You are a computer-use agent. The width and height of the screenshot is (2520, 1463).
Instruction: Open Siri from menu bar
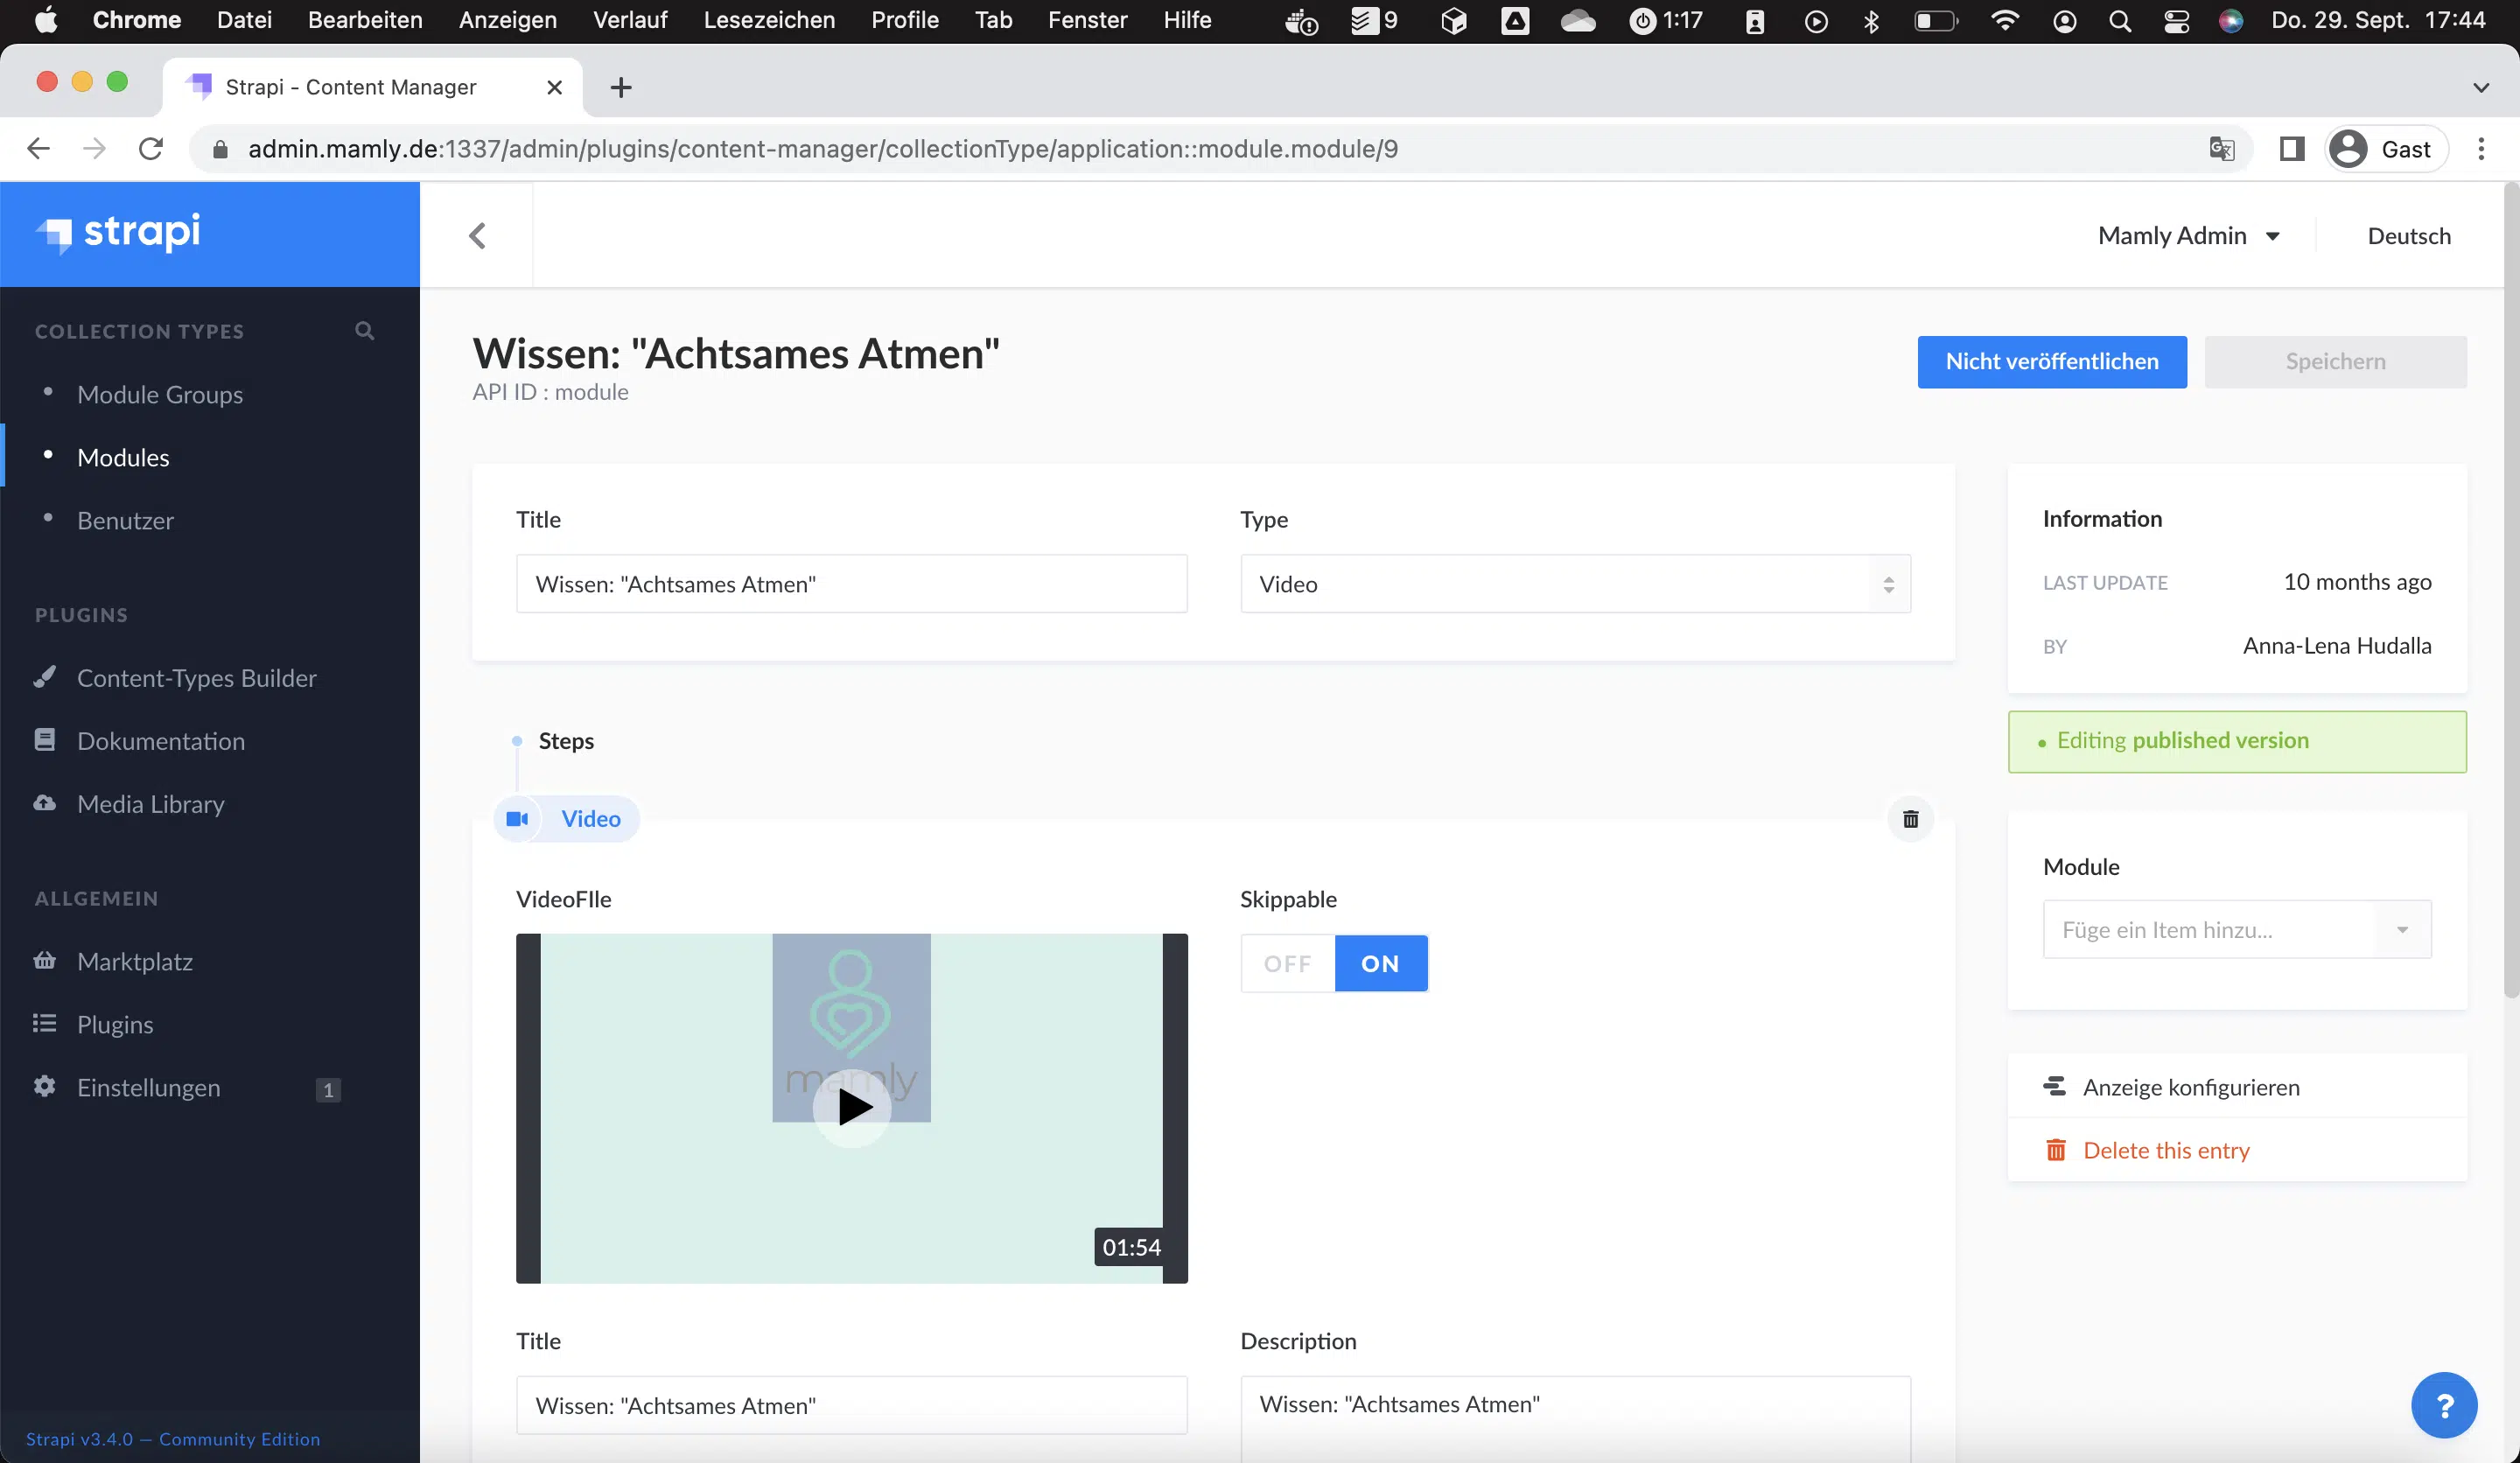pyautogui.click(x=2231, y=20)
